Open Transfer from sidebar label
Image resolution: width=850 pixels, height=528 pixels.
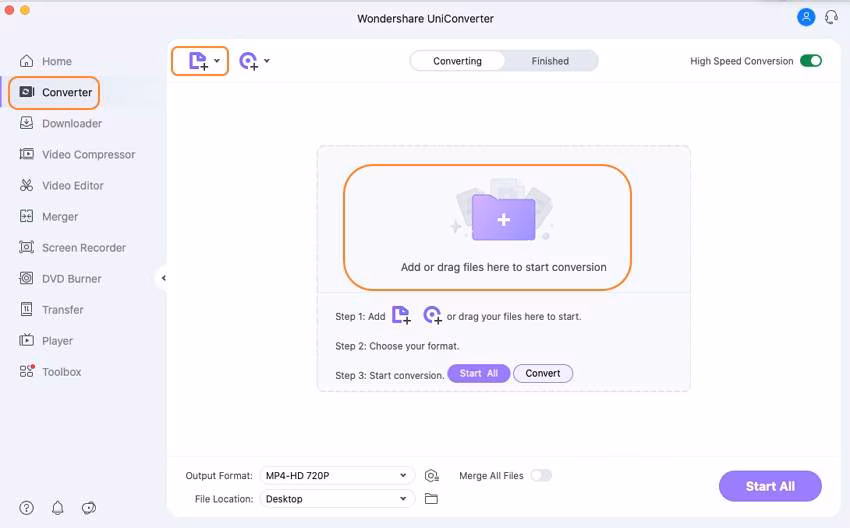click(x=63, y=310)
